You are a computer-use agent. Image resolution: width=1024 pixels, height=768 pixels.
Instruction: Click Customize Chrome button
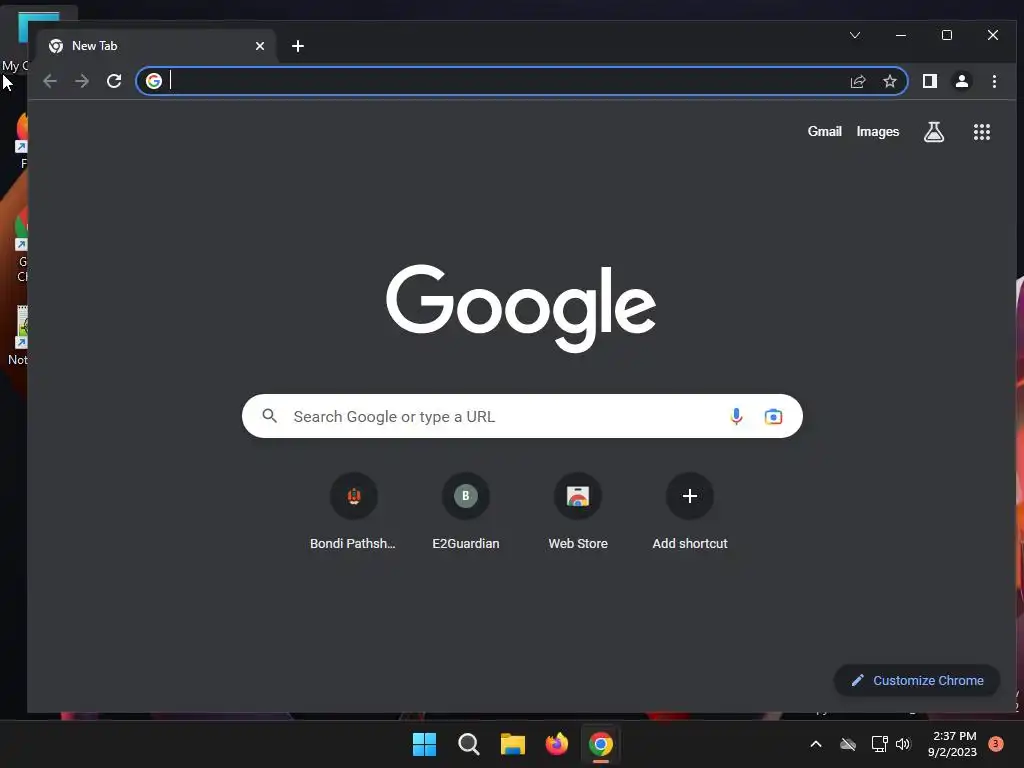[917, 680]
